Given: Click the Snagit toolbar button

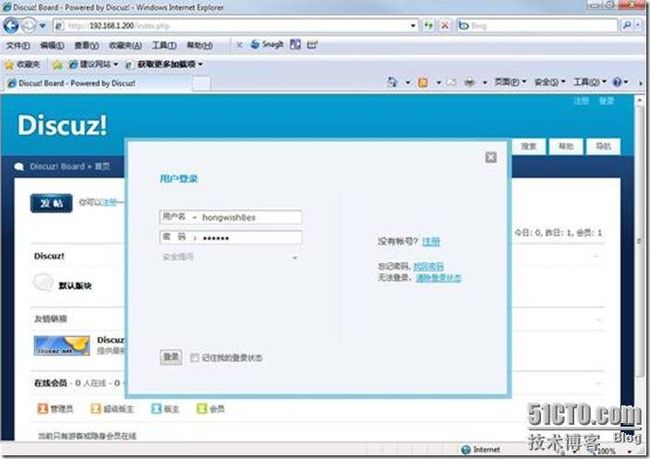Looking at the screenshot, I should pyautogui.click(x=267, y=44).
